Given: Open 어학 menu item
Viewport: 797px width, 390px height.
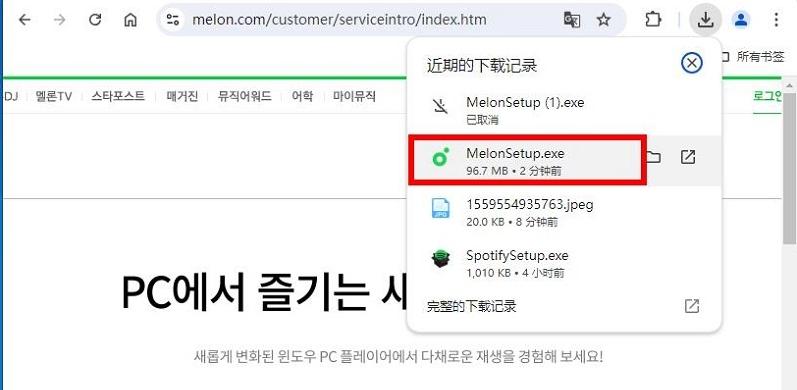Looking at the screenshot, I should [x=302, y=96].
